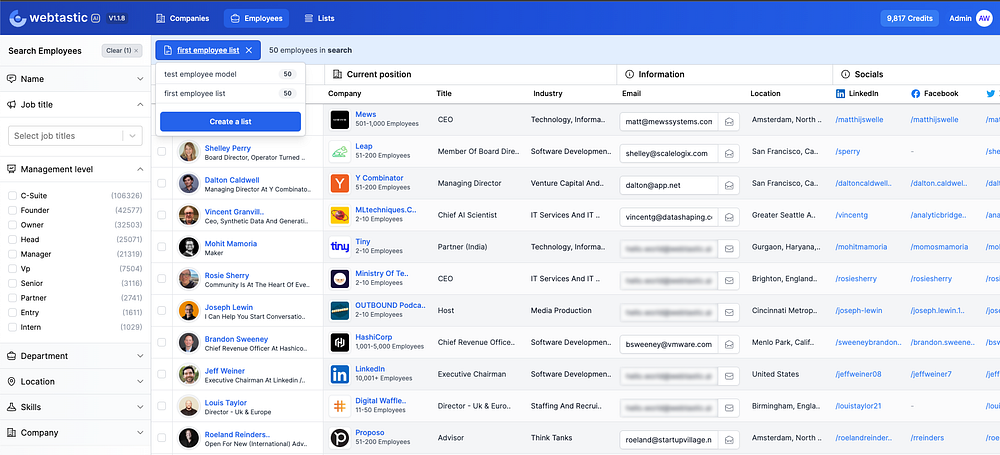Reveal email icon in Rosie Sherry row
This screenshot has height=455, width=1000.
[x=729, y=281]
